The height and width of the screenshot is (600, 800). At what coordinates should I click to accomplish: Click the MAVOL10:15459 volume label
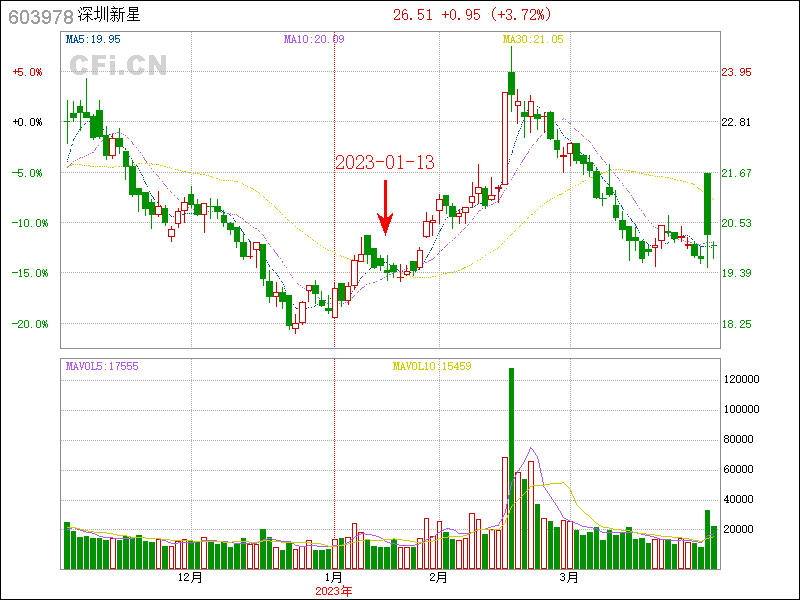[x=430, y=366]
